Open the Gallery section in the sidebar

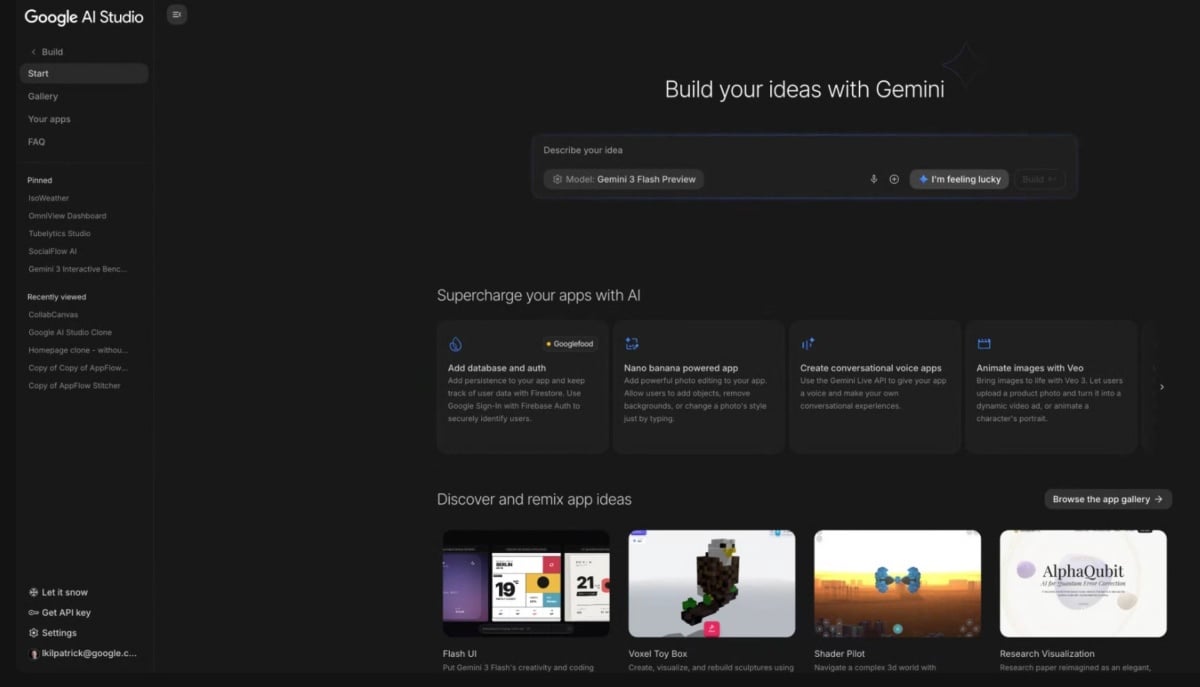[x=43, y=96]
